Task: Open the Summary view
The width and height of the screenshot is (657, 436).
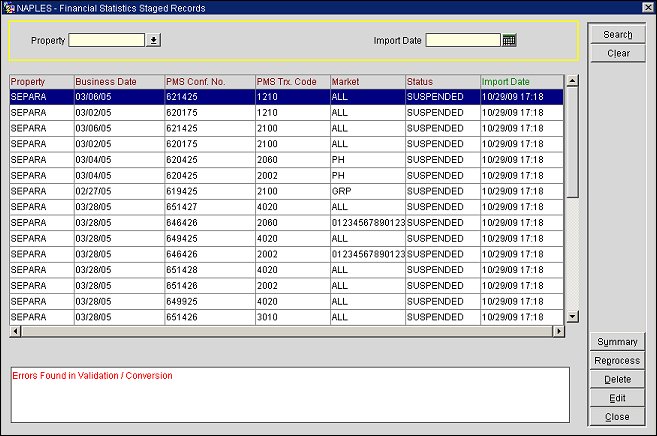Action: tap(617, 342)
